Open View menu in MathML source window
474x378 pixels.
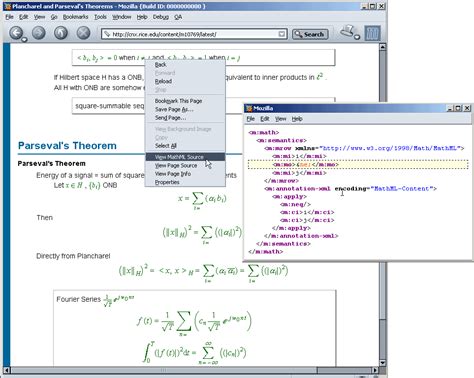tap(280, 119)
